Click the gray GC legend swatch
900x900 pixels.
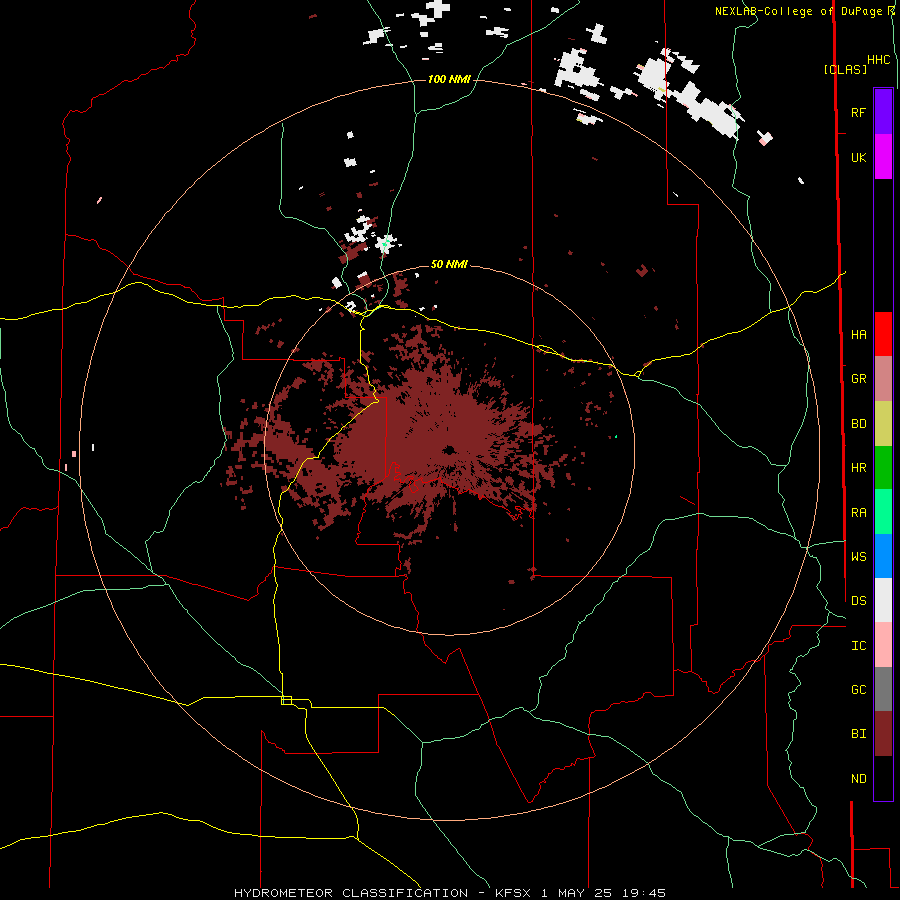coord(883,689)
